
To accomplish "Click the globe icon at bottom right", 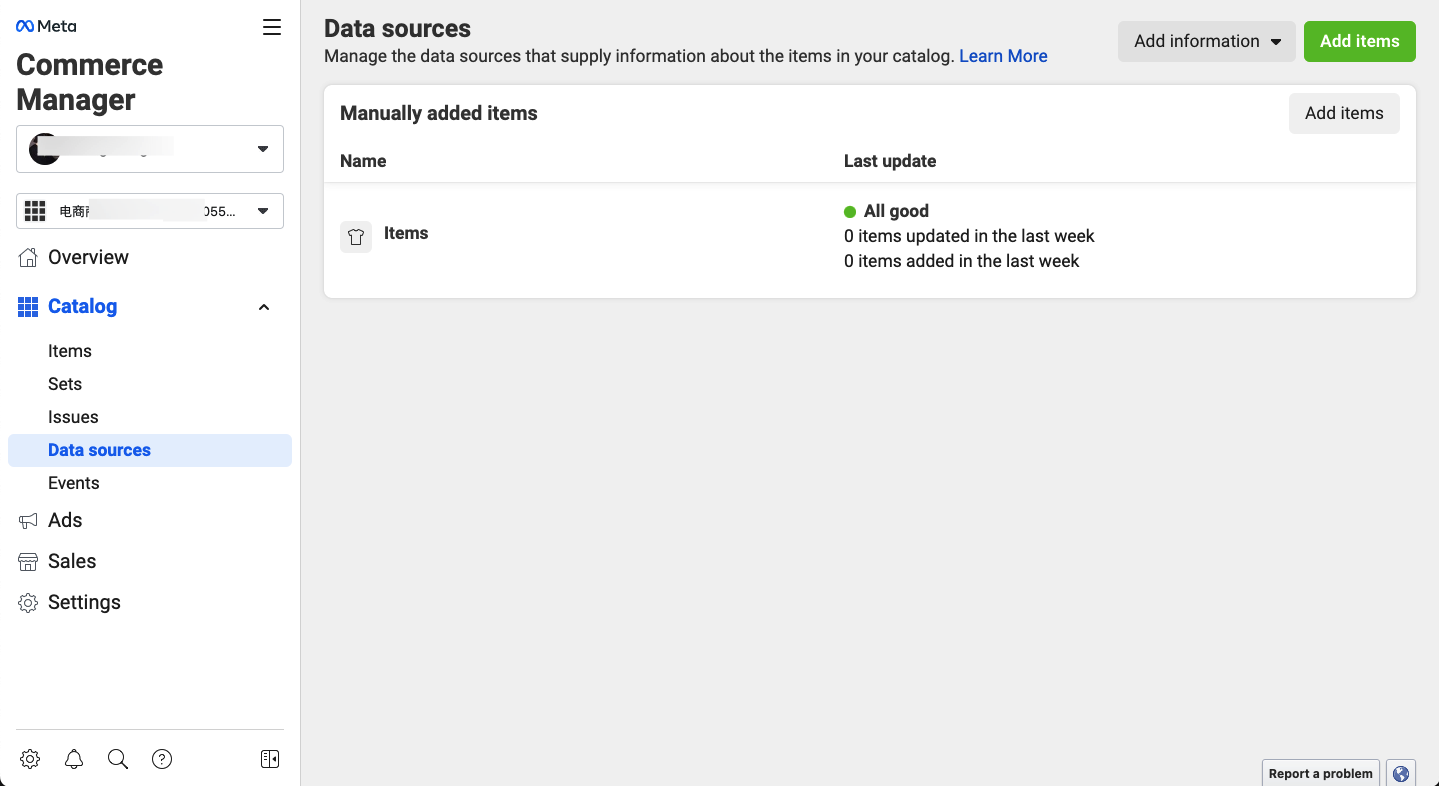I will (1401, 773).
